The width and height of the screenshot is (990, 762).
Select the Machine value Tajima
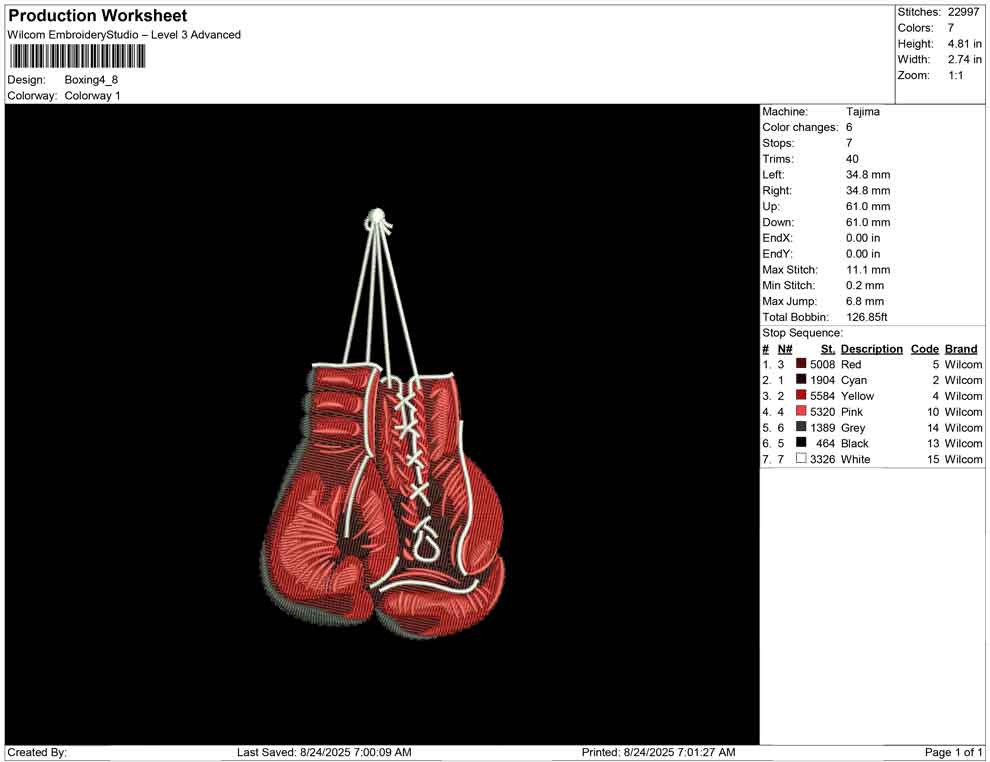click(x=863, y=112)
